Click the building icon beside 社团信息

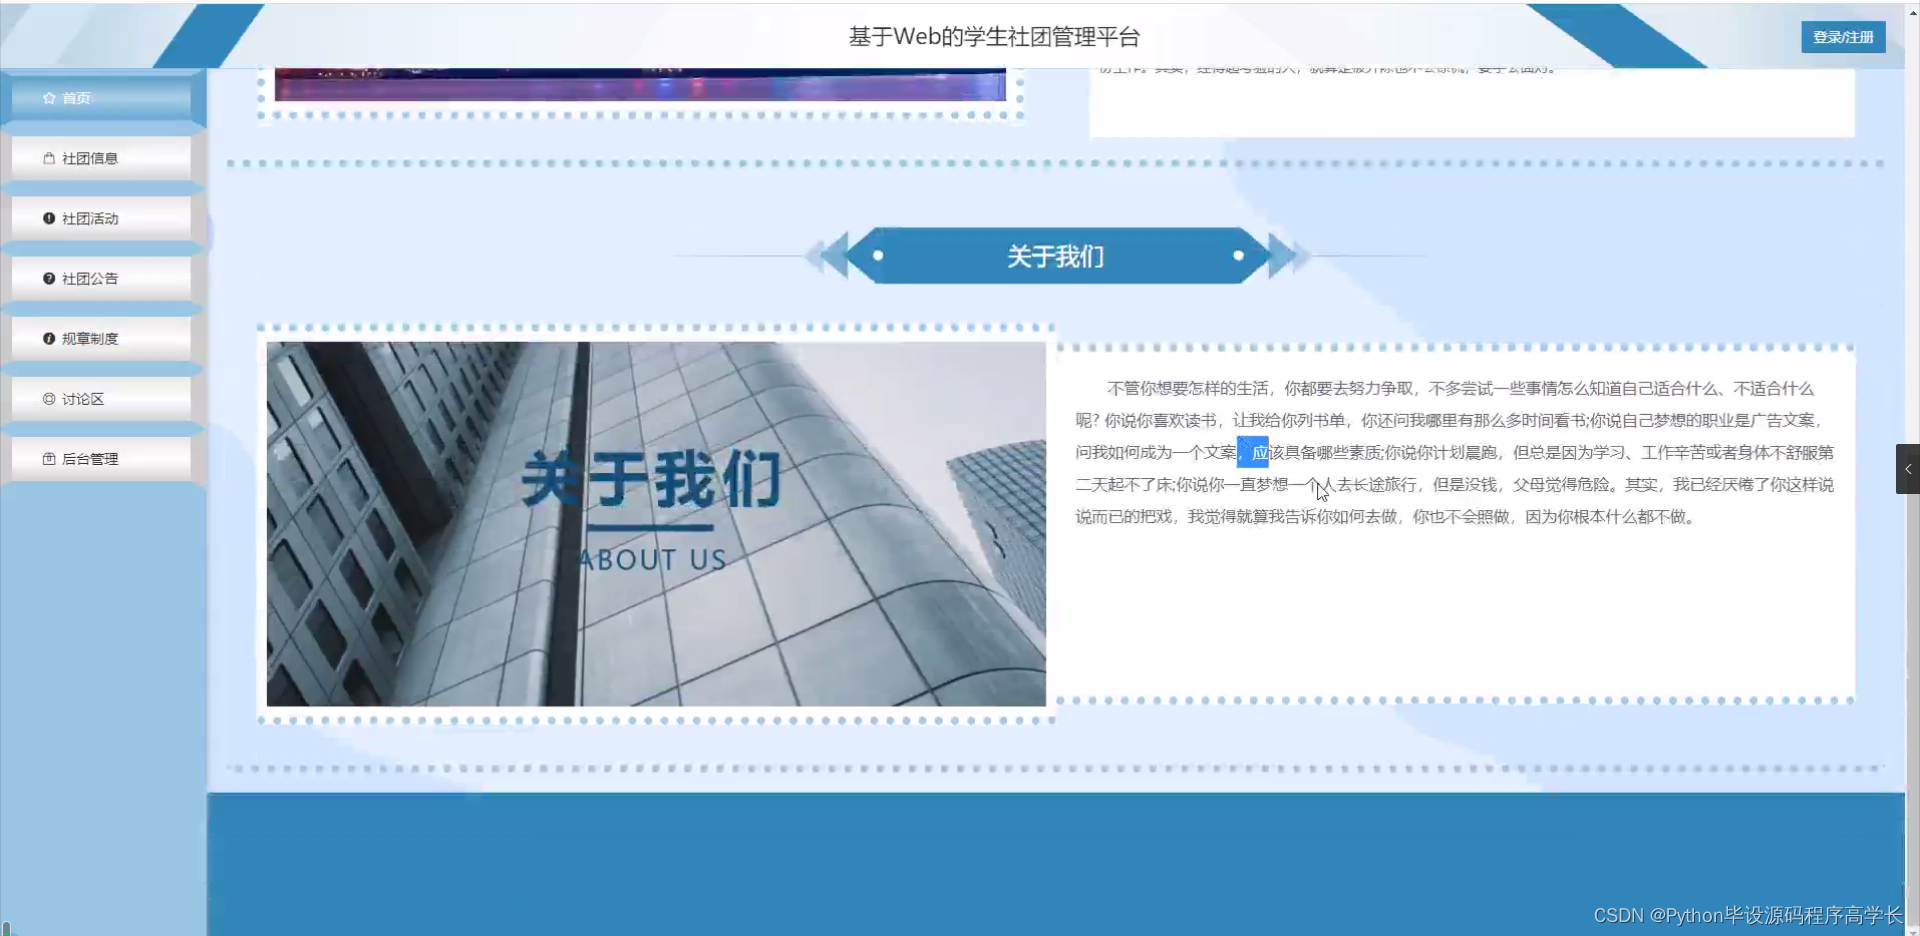(x=48, y=158)
